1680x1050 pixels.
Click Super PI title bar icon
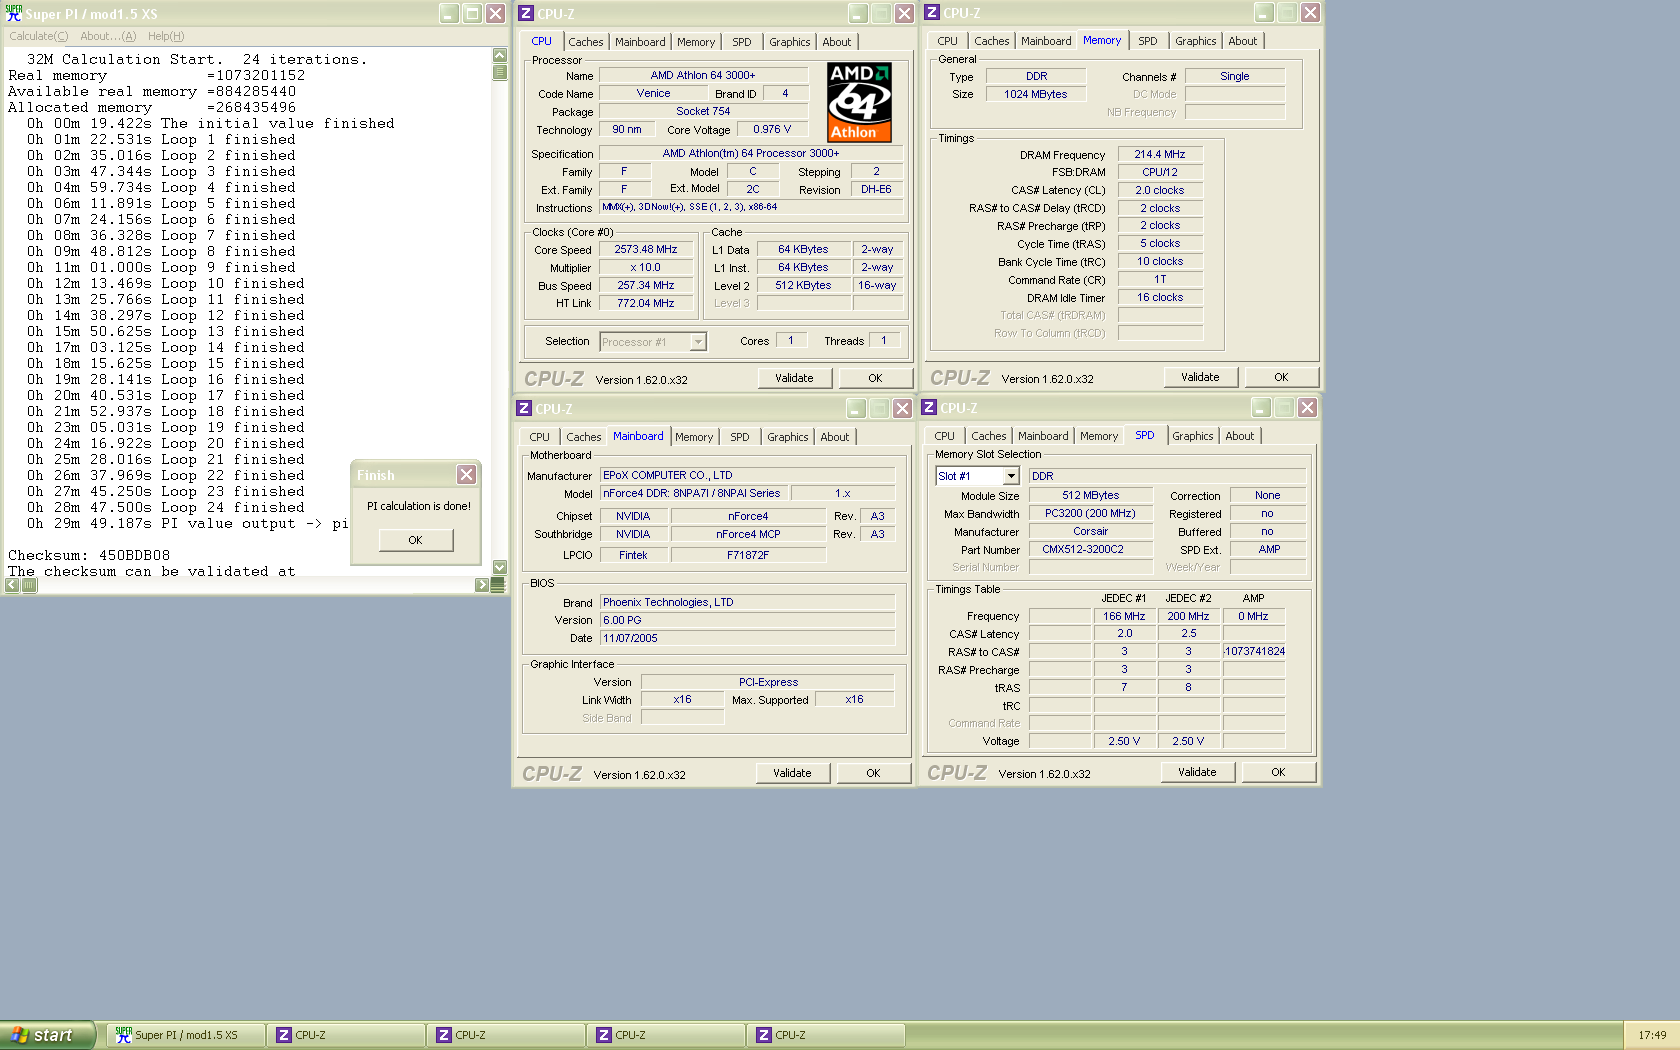(13, 13)
